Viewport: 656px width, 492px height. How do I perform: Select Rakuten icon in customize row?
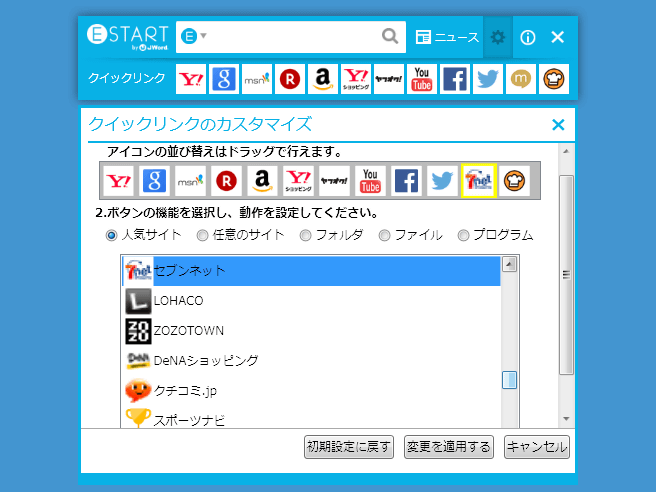[226, 181]
